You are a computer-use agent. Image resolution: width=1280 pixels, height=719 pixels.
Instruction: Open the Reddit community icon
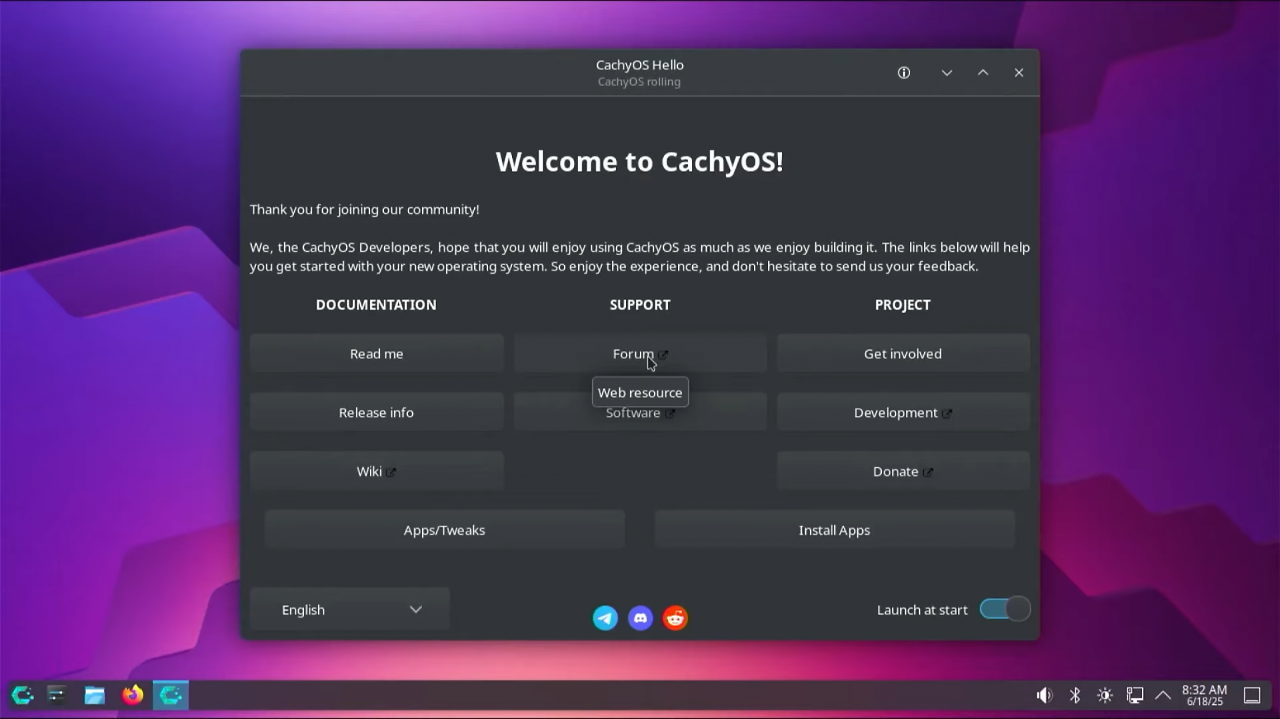[675, 618]
